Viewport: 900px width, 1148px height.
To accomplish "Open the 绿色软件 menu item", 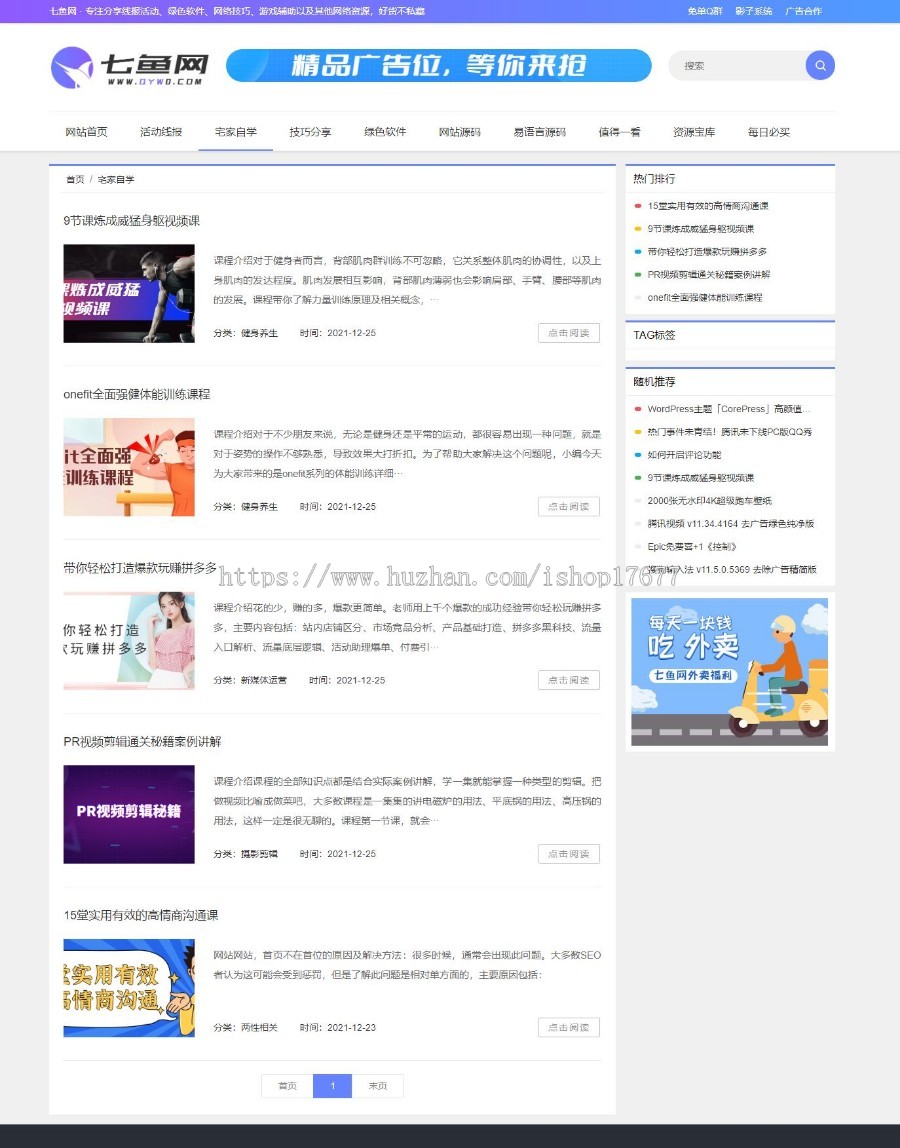I will [385, 132].
